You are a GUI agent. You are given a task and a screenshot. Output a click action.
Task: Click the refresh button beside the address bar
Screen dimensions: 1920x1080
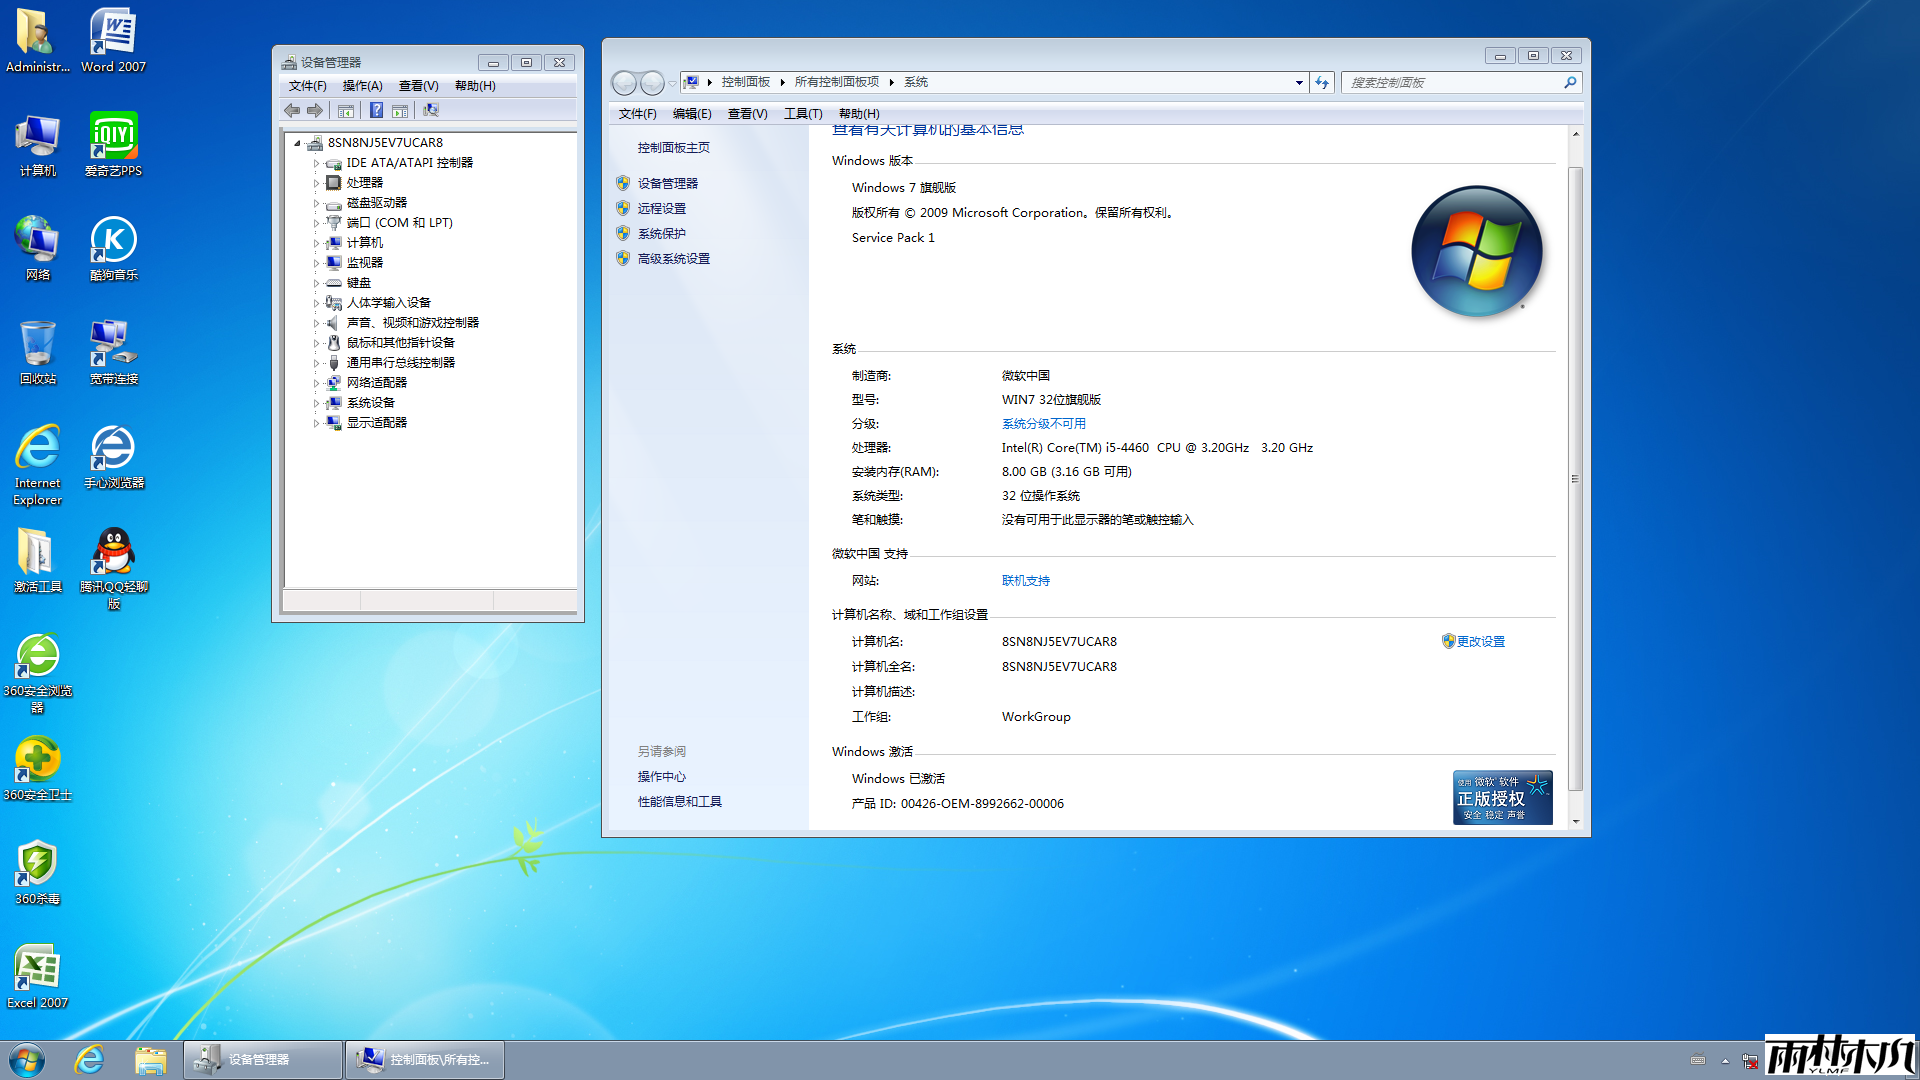(x=1322, y=82)
